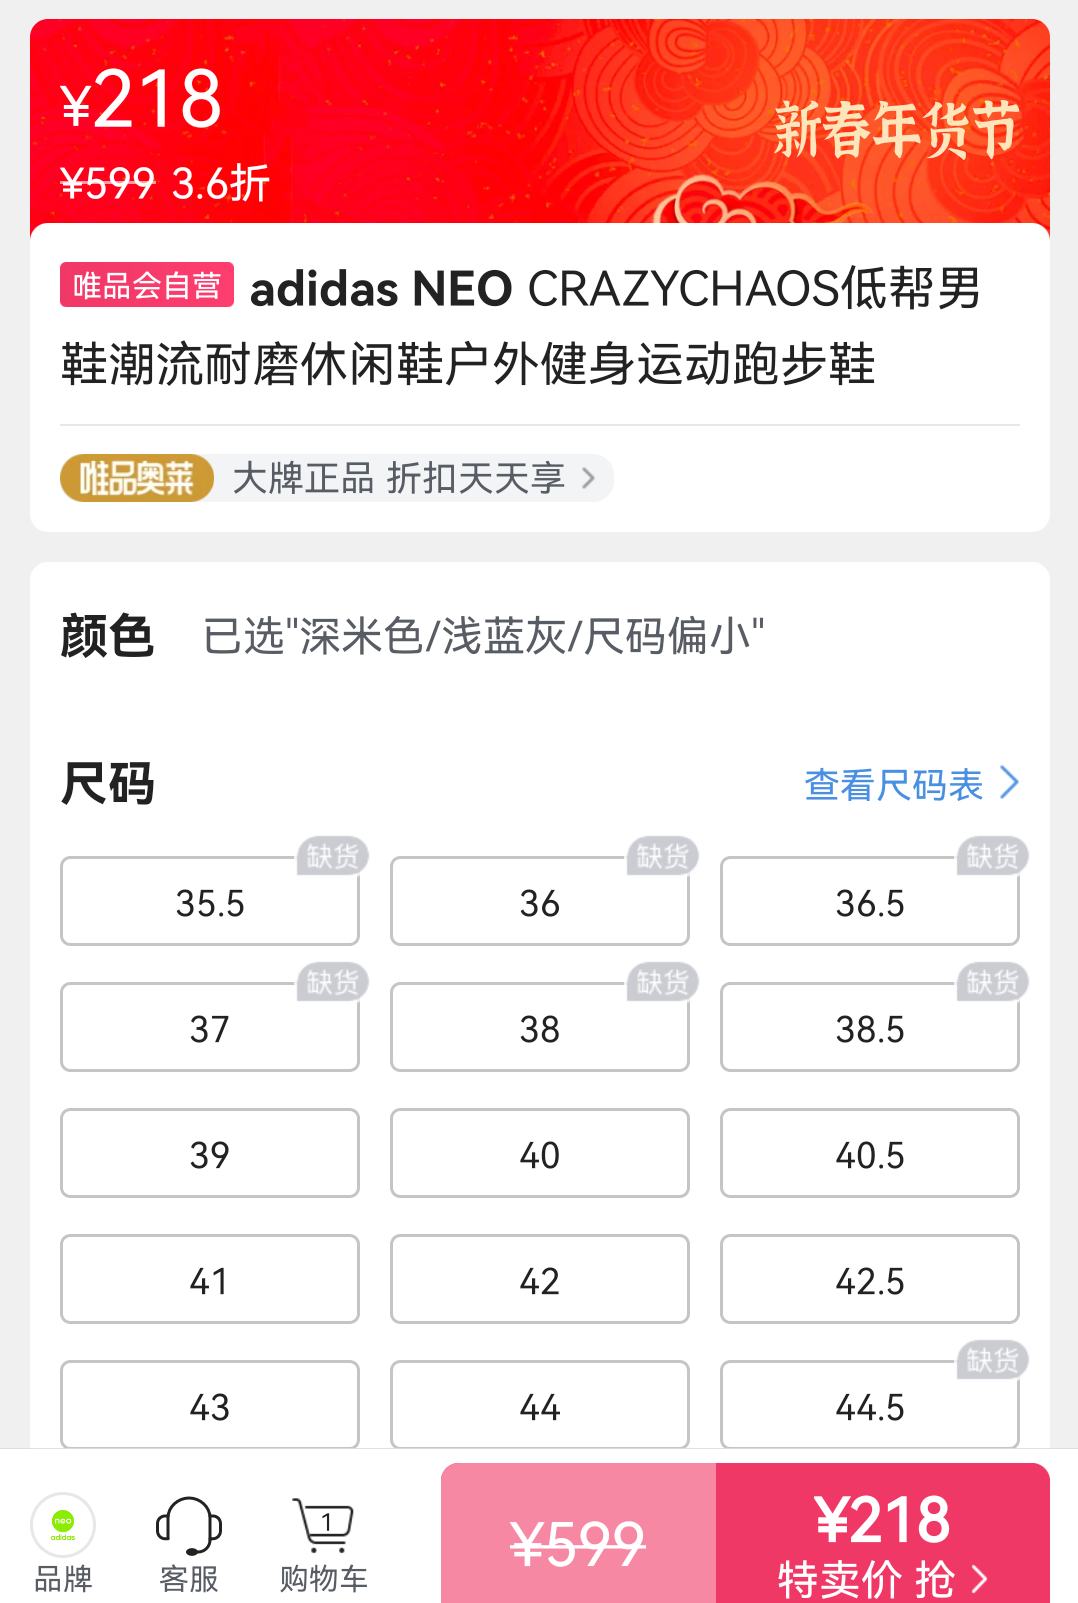Tap the 唯品奥莱 badge icon
Screen dimensions: 1078x1603
(x=137, y=478)
